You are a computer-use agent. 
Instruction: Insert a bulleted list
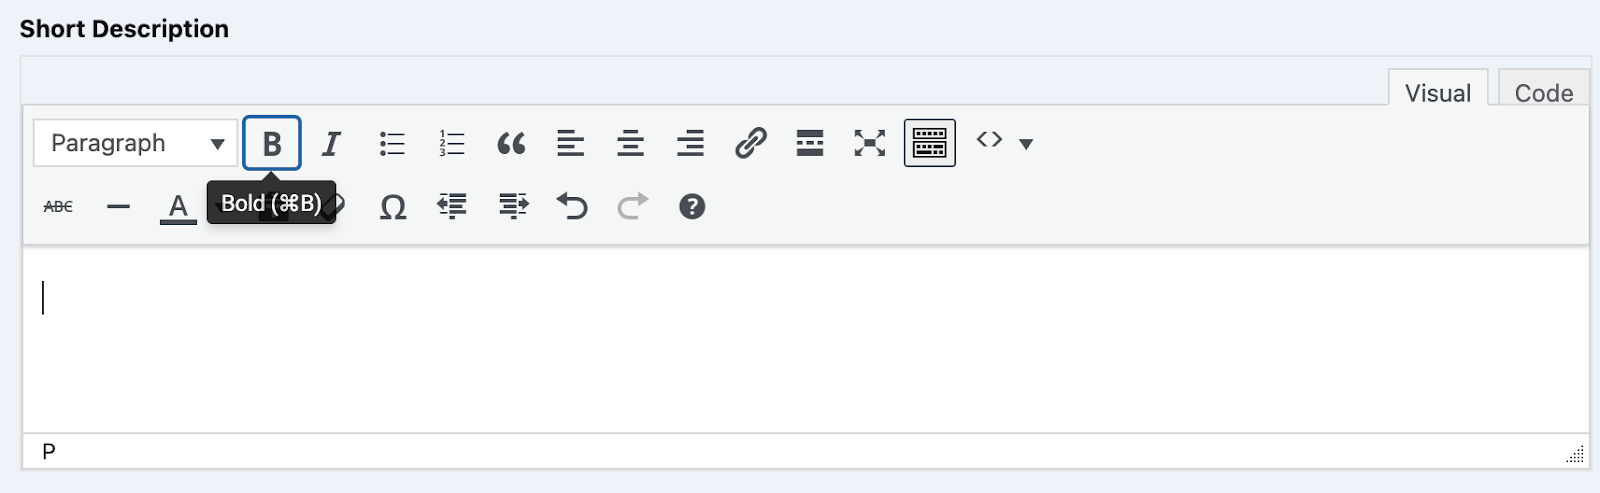click(392, 143)
